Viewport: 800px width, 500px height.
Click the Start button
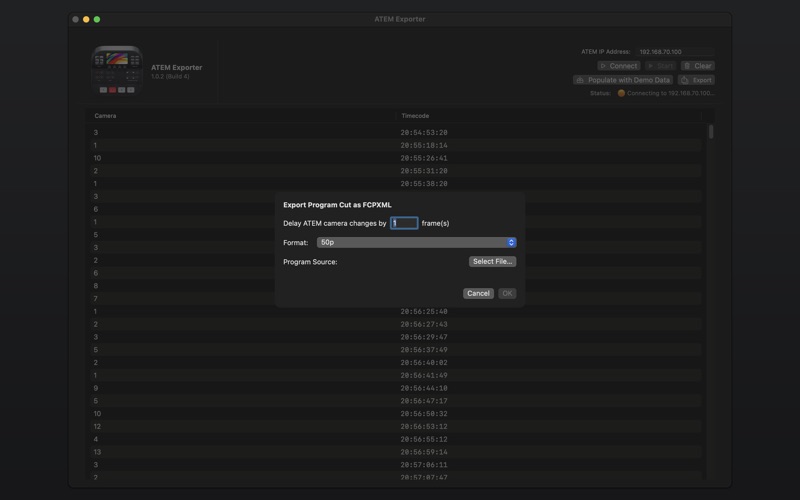tap(660, 66)
